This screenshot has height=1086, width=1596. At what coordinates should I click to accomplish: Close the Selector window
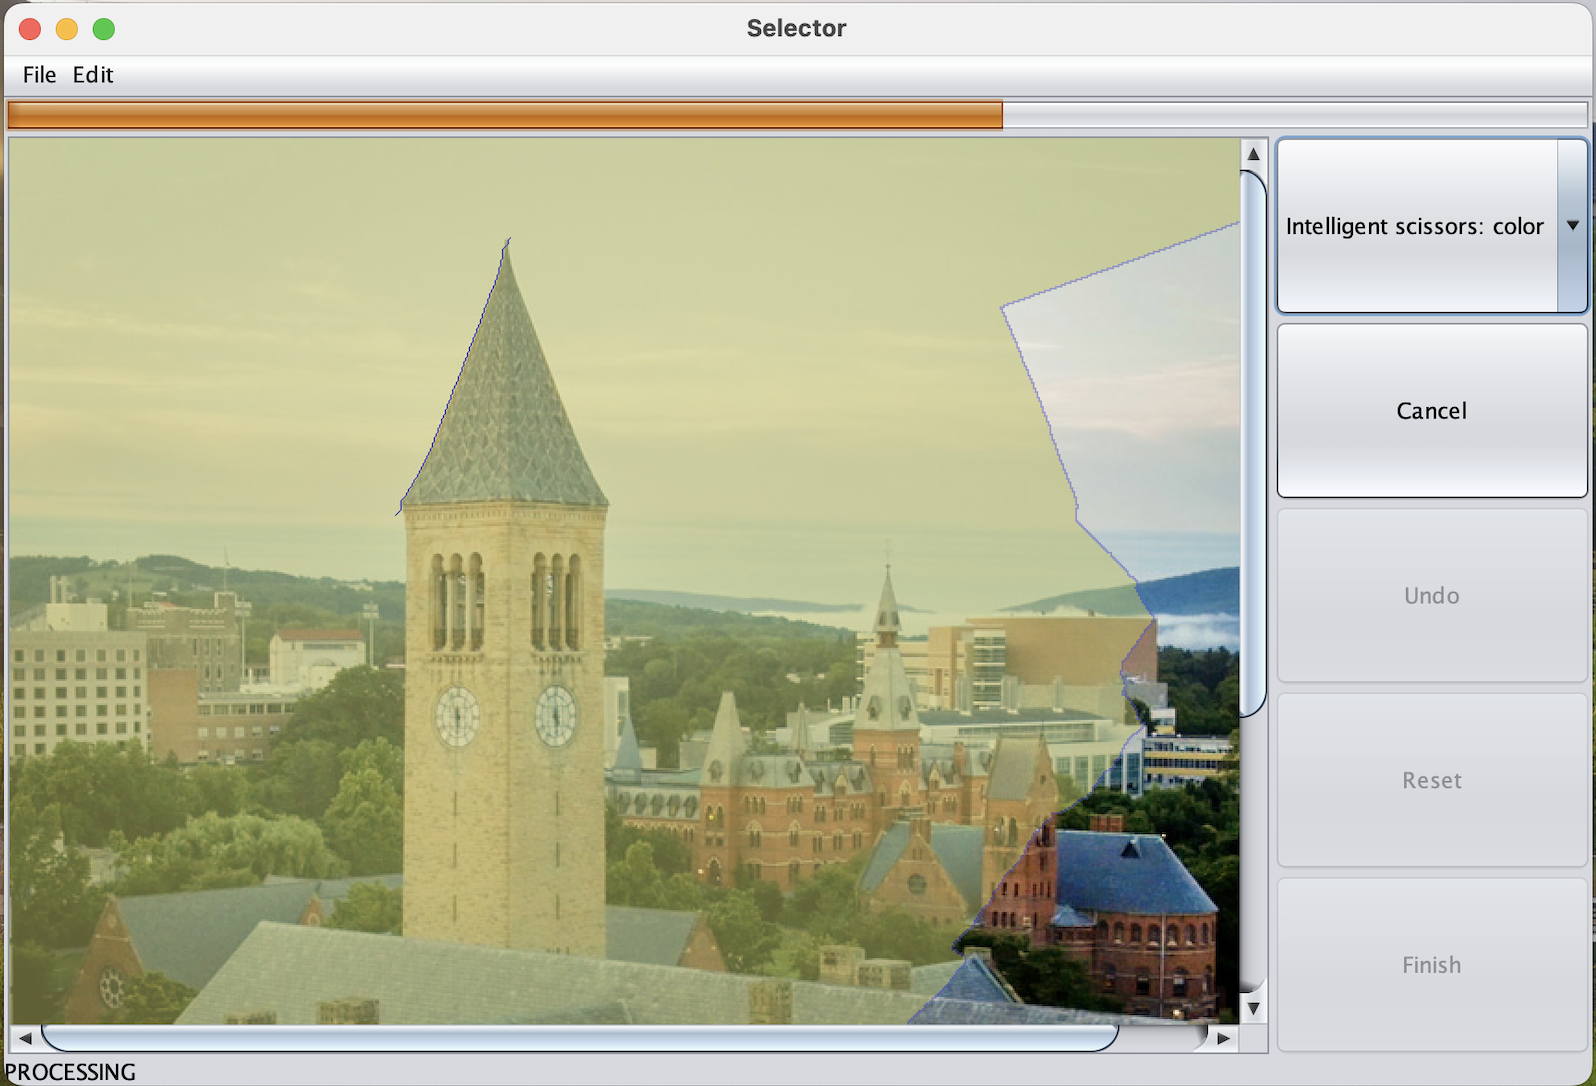click(30, 29)
